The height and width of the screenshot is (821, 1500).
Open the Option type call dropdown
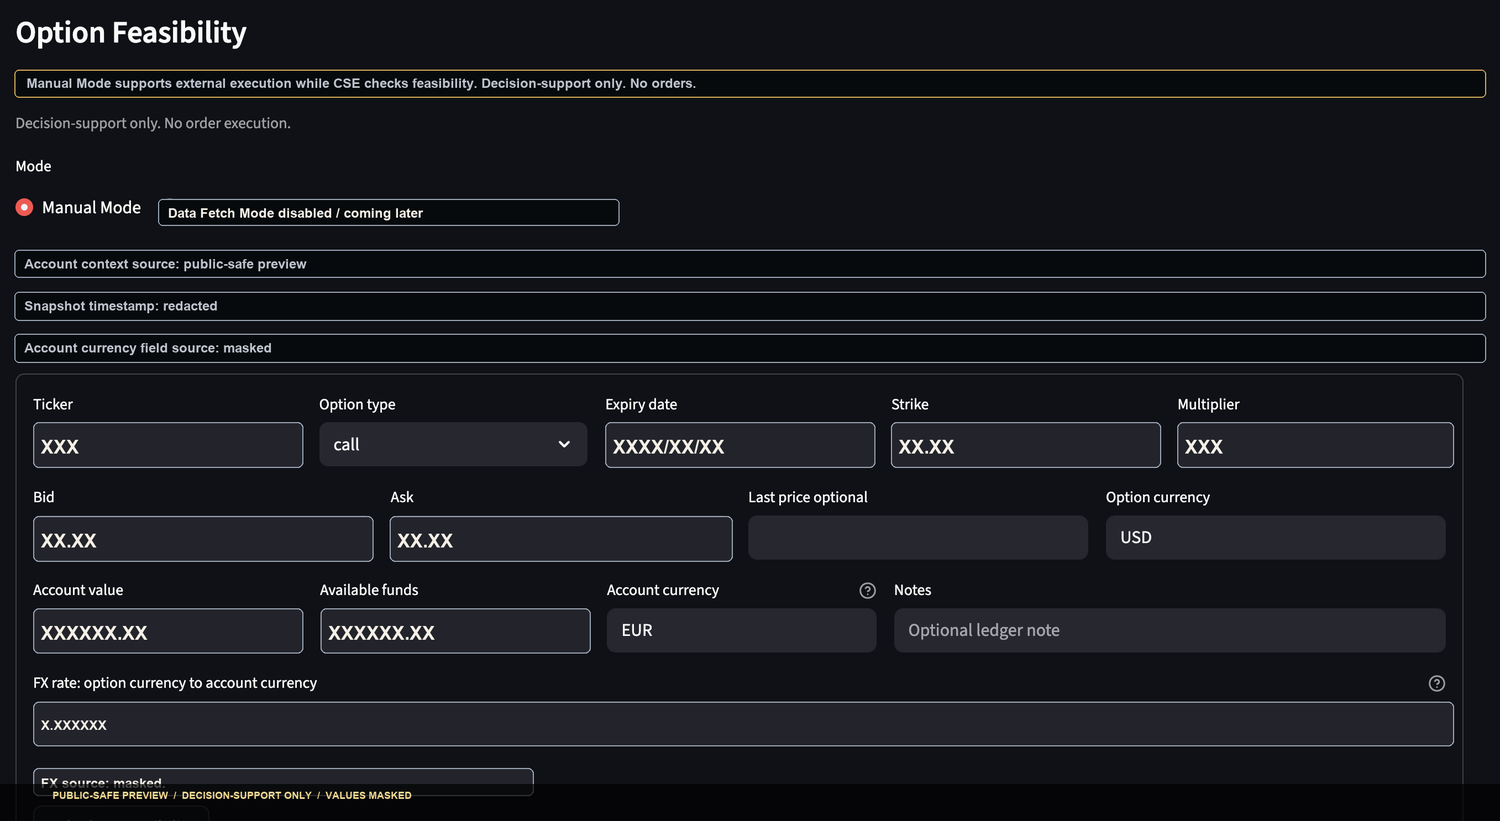click(453, 444)
